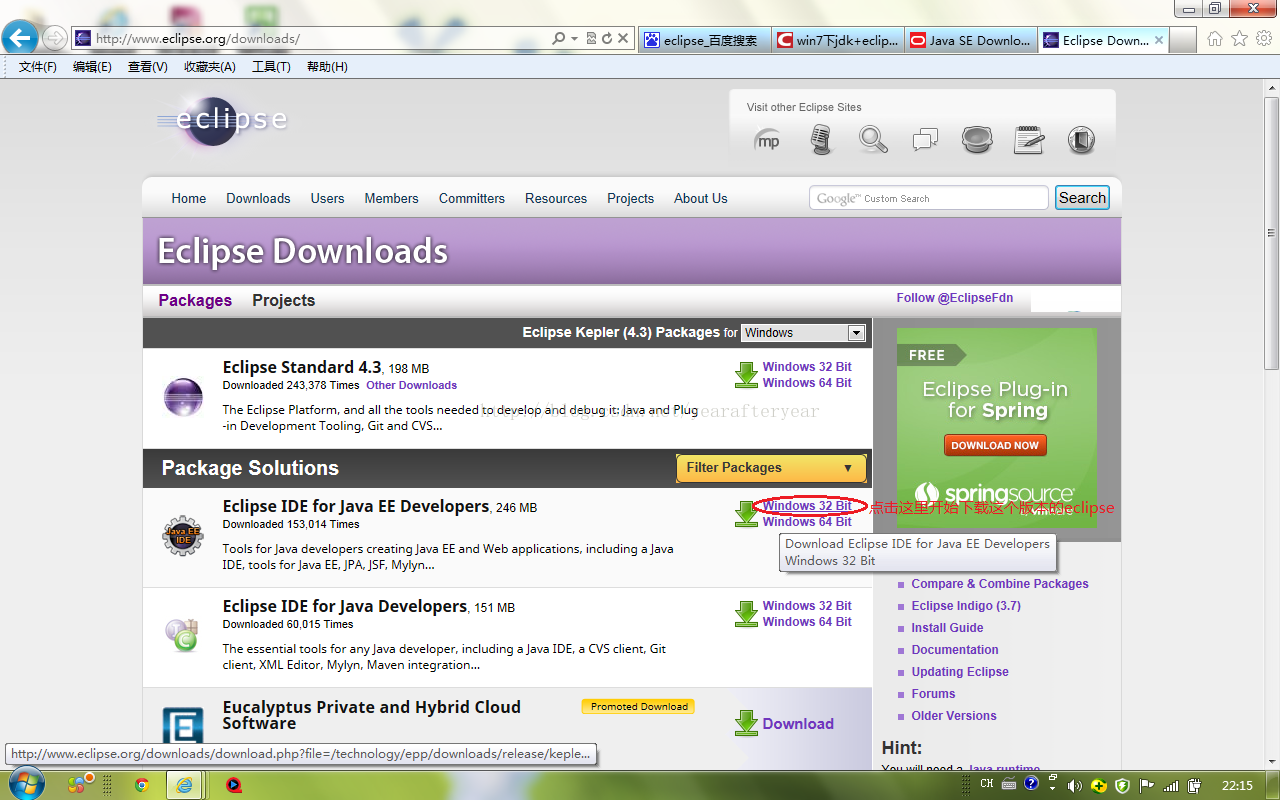Click Windows 64 Bit for Java Developers
Screen dimensions: 1280x800
pos(806,622)
